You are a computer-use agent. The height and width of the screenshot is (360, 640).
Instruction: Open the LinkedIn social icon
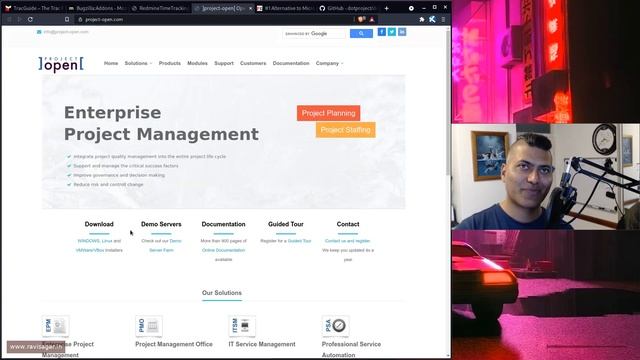pos(402,32)
